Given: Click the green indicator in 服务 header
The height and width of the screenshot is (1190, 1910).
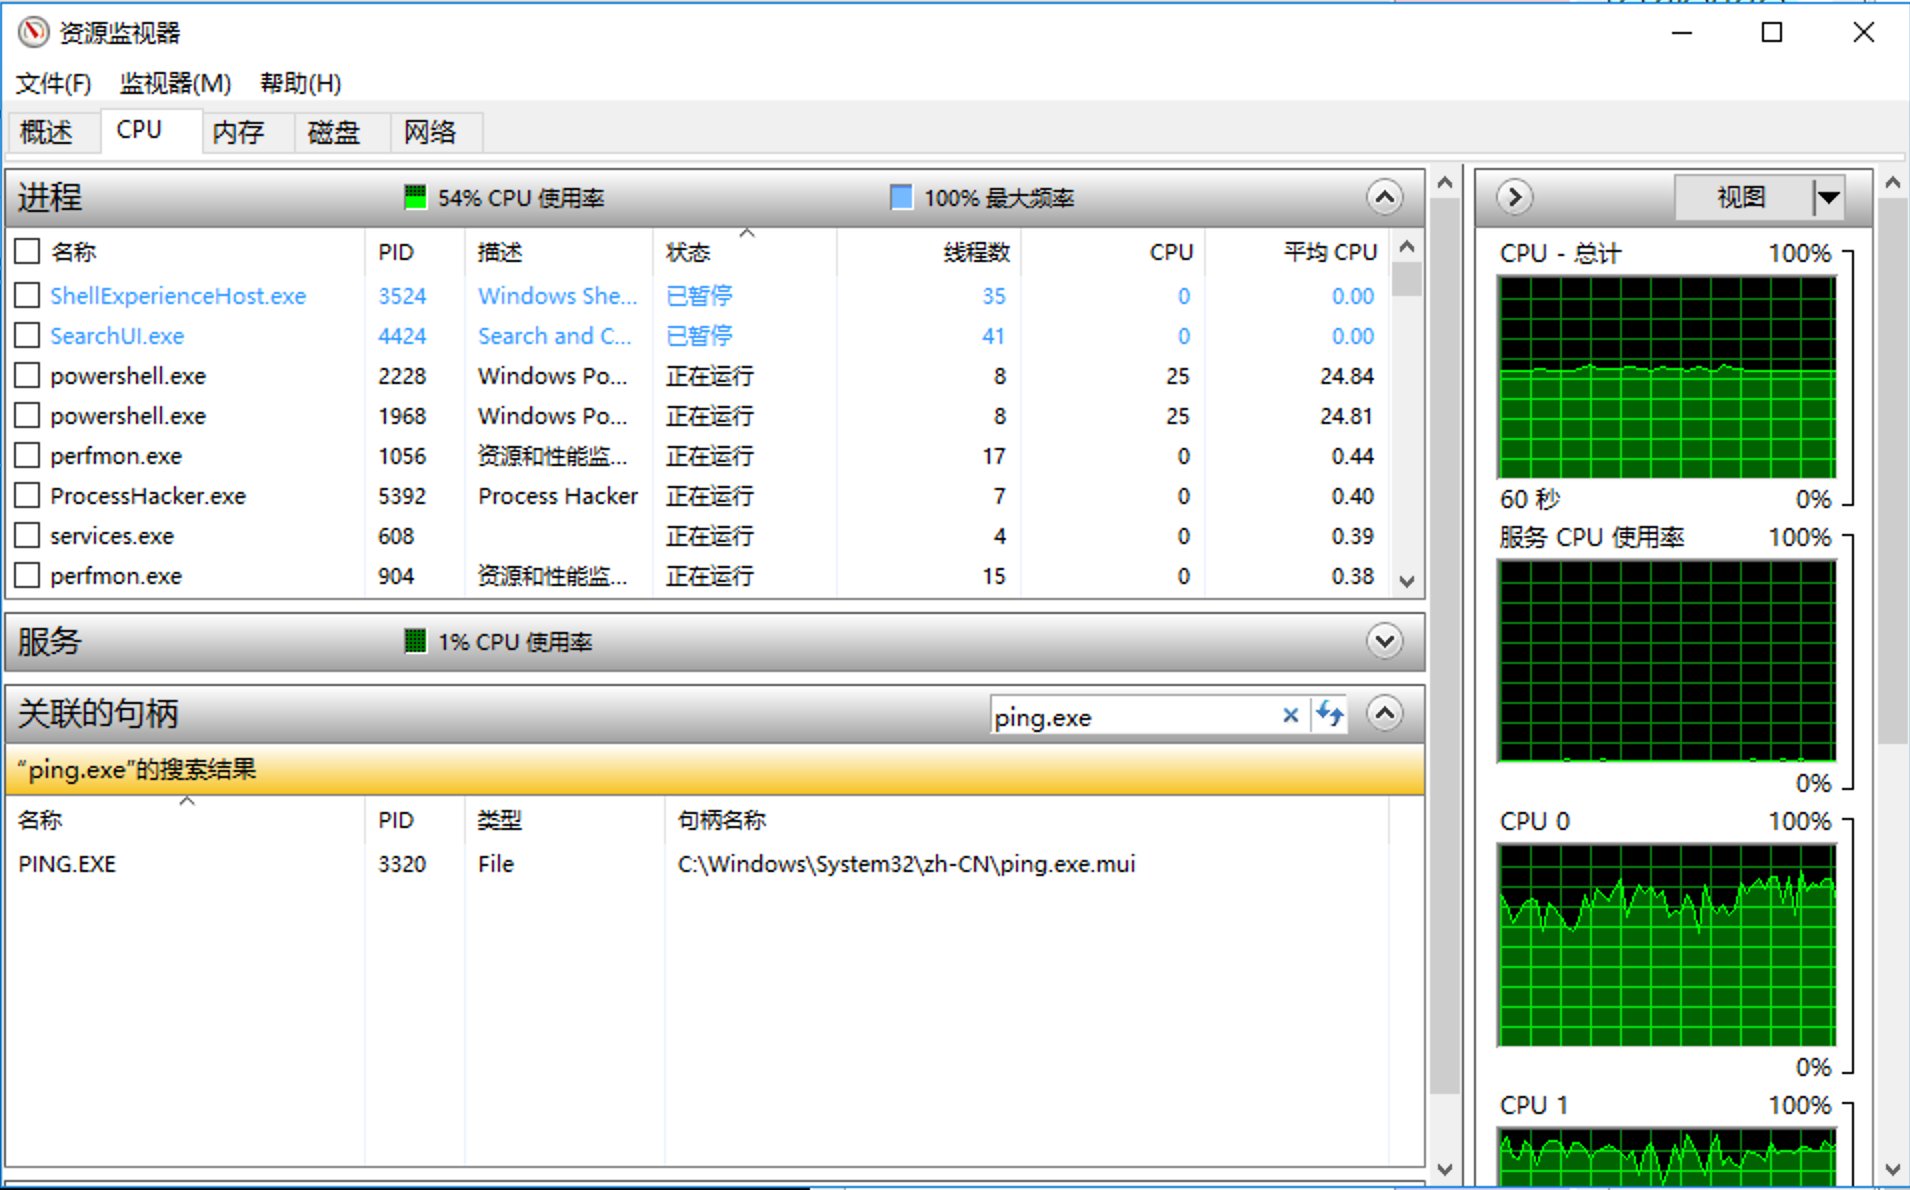Looking at the screenshot, I should pos(414,641).
